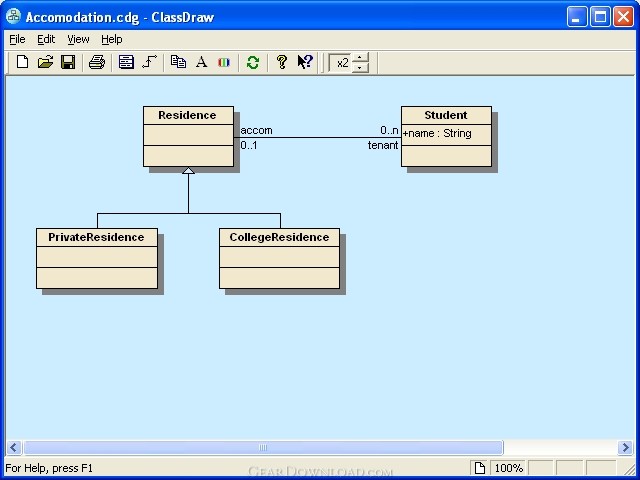Click the New document icon
The width and height of the screenshot is (640, 480).
pyautogui.click(x=22, y=62)
